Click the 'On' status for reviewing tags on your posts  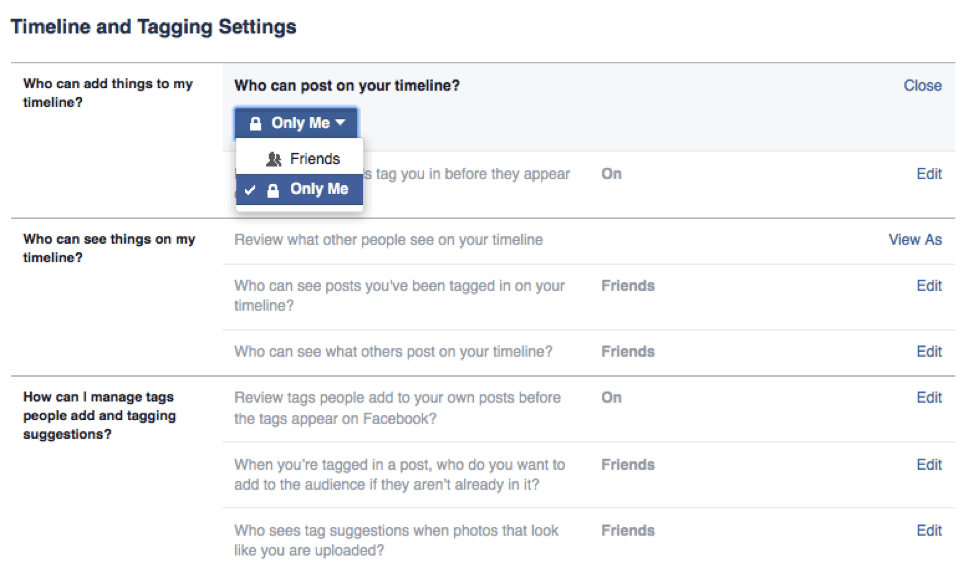(x=611, y=398)
